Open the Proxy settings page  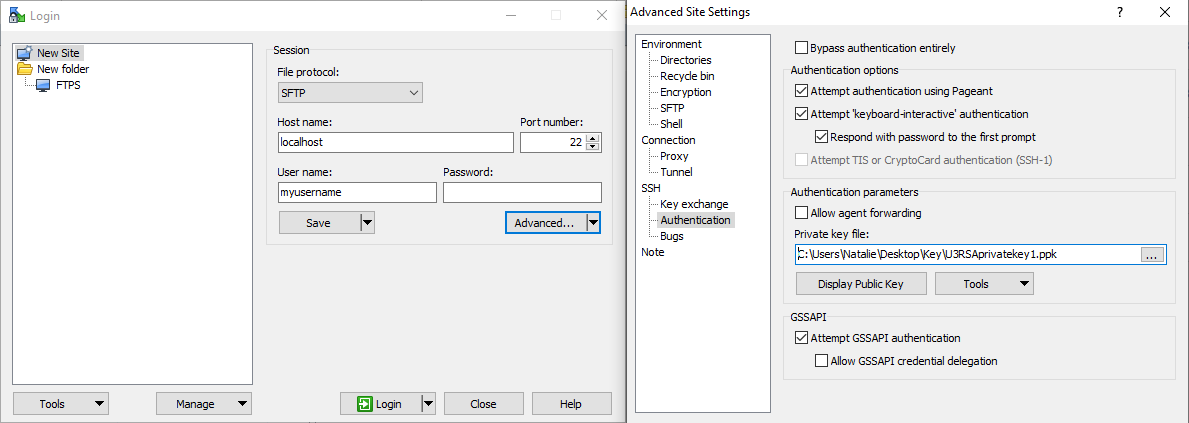coord(674,156)
